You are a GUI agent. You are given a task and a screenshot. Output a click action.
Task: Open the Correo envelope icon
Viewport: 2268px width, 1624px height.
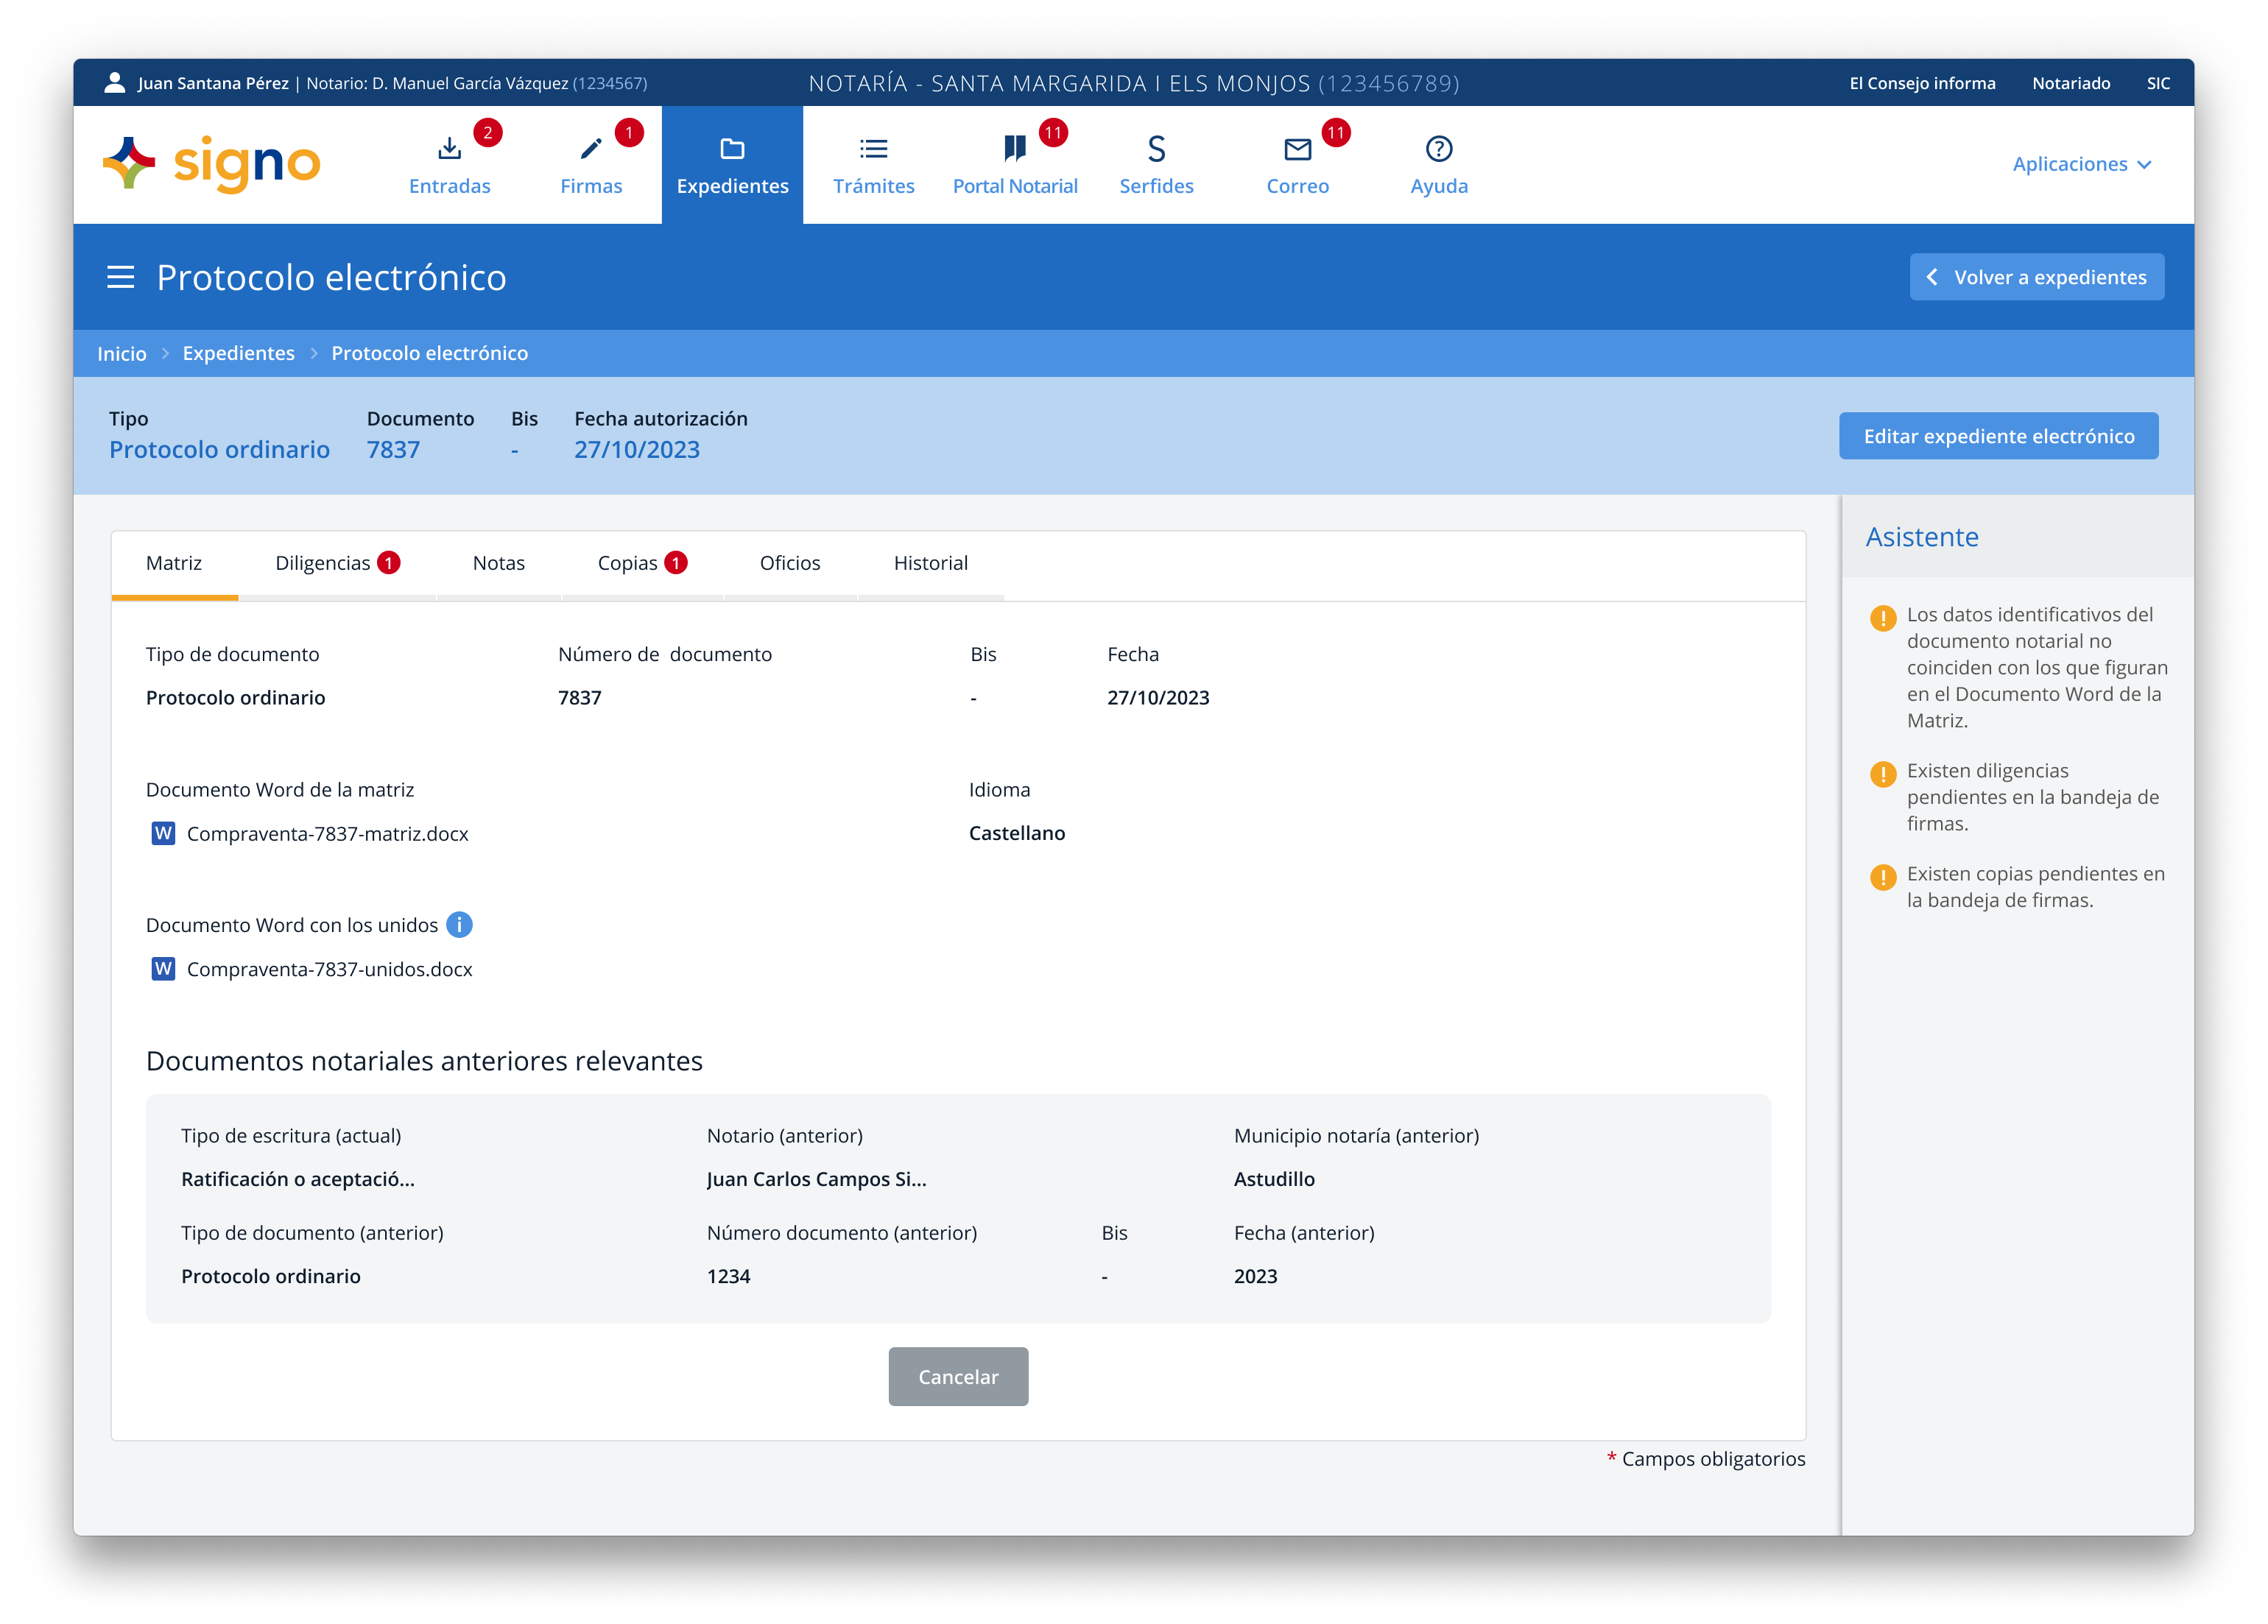click(x=1297, y=149)
